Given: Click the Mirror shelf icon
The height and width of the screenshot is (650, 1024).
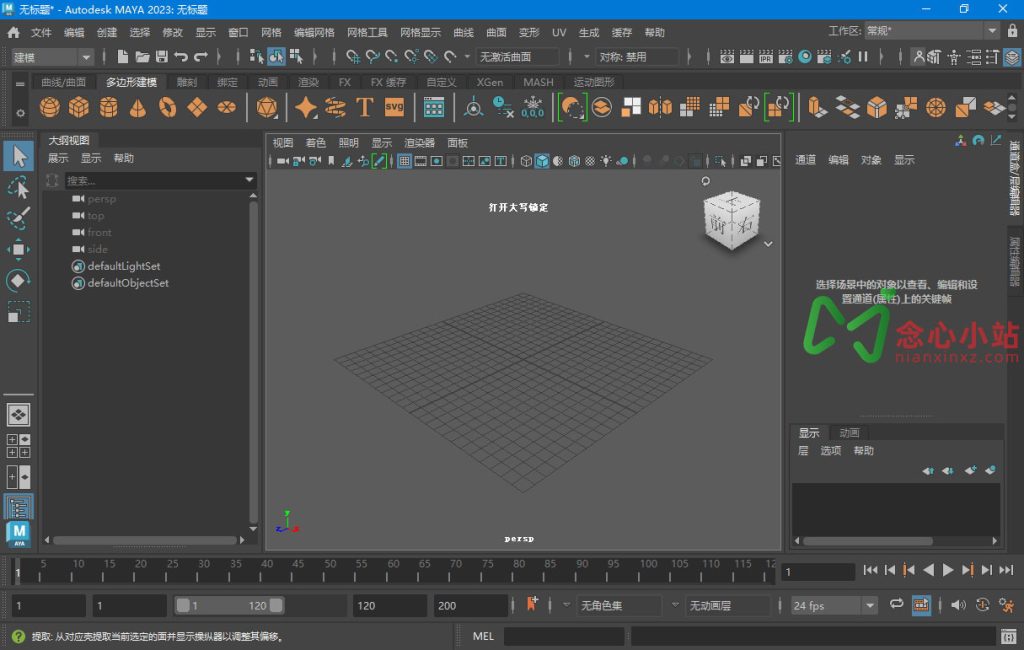Looking at the screenshot, I should [660, 107].
